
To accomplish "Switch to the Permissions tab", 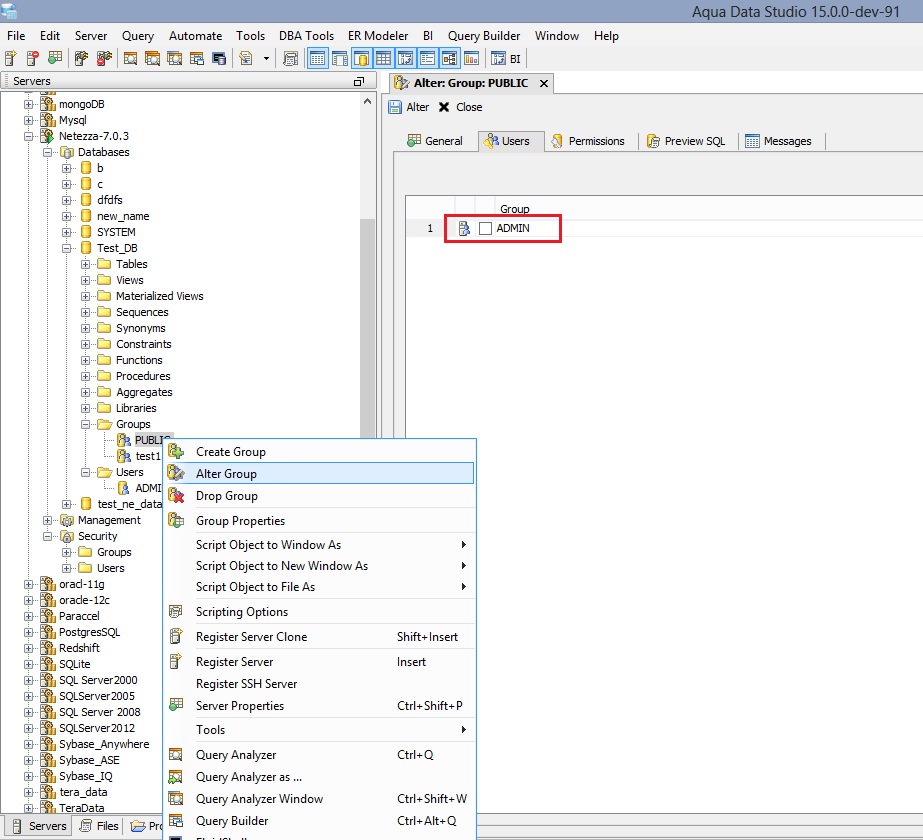I will coord(588,141).
